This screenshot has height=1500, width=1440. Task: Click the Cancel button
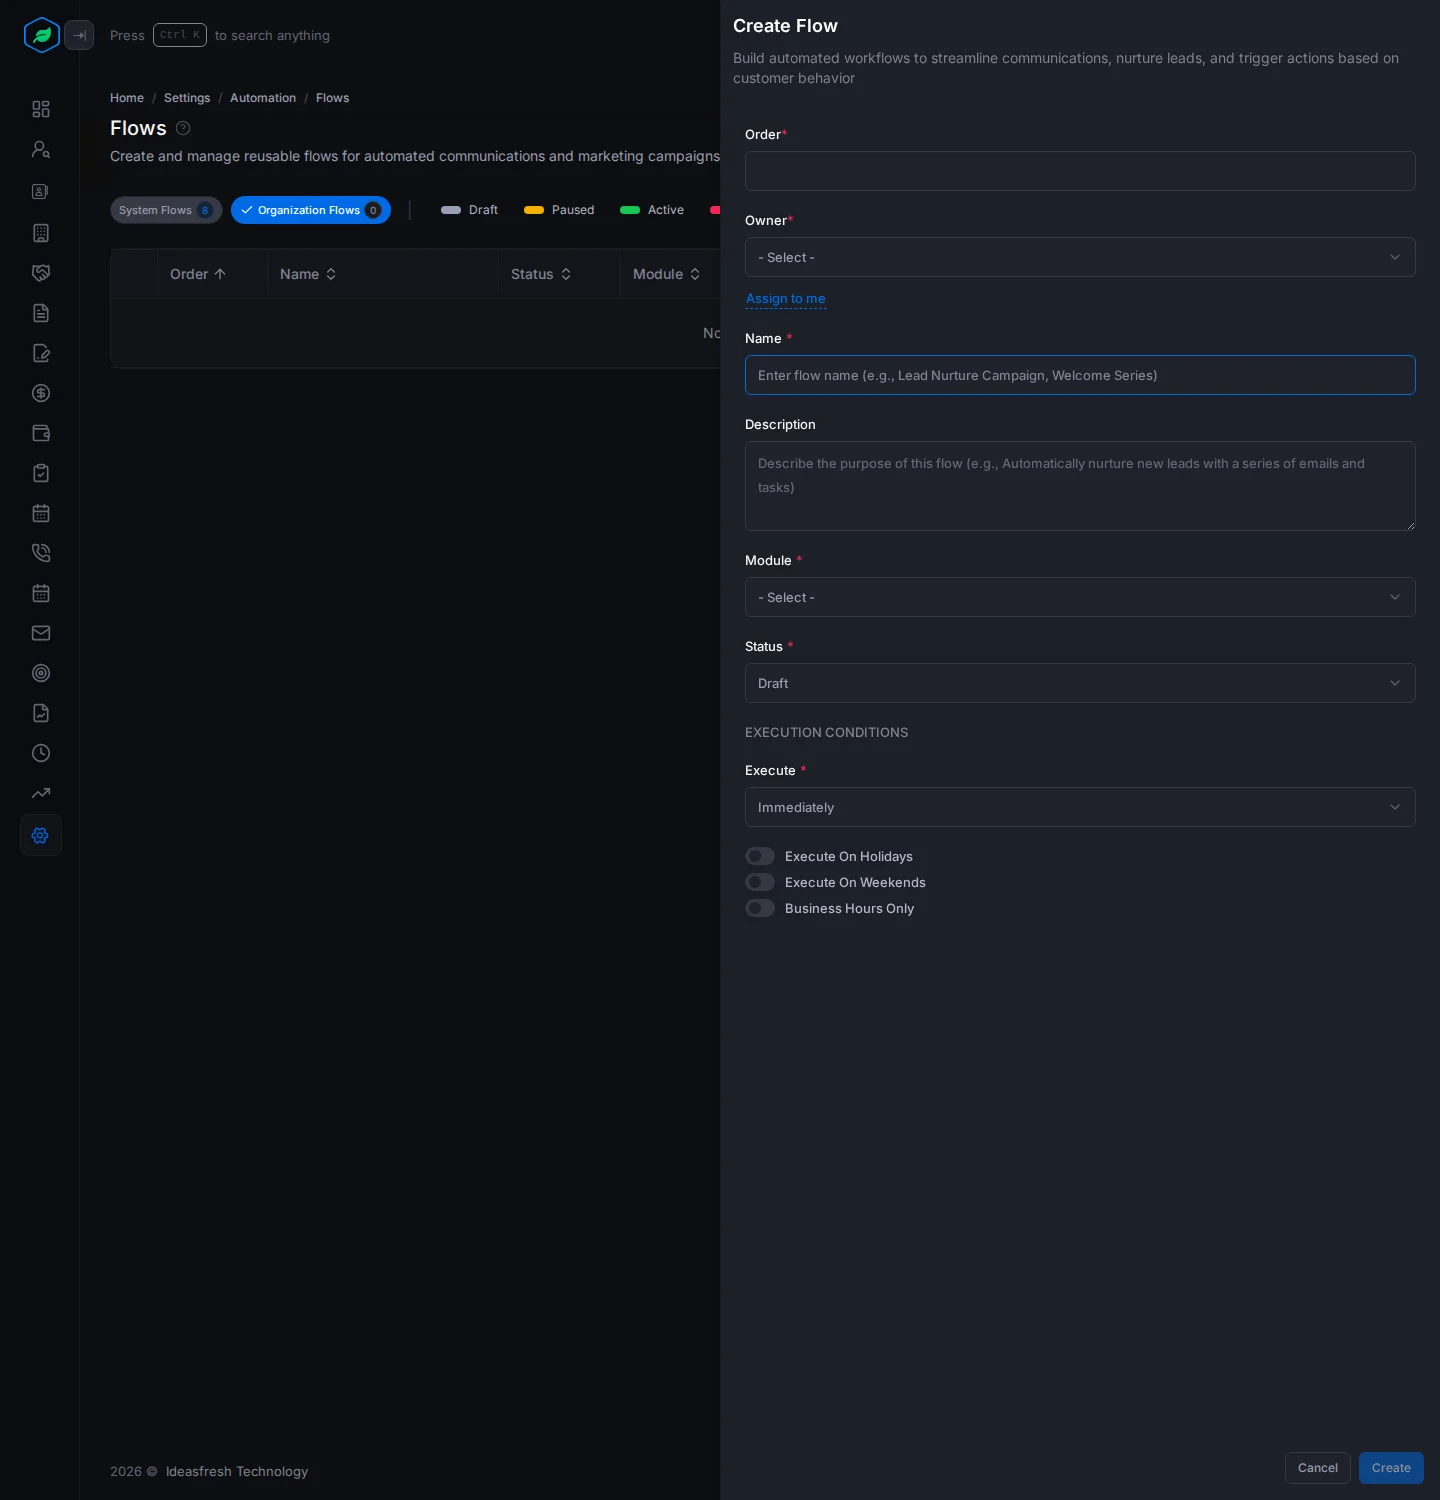pyautogui.click(x=1318, y=1468)
